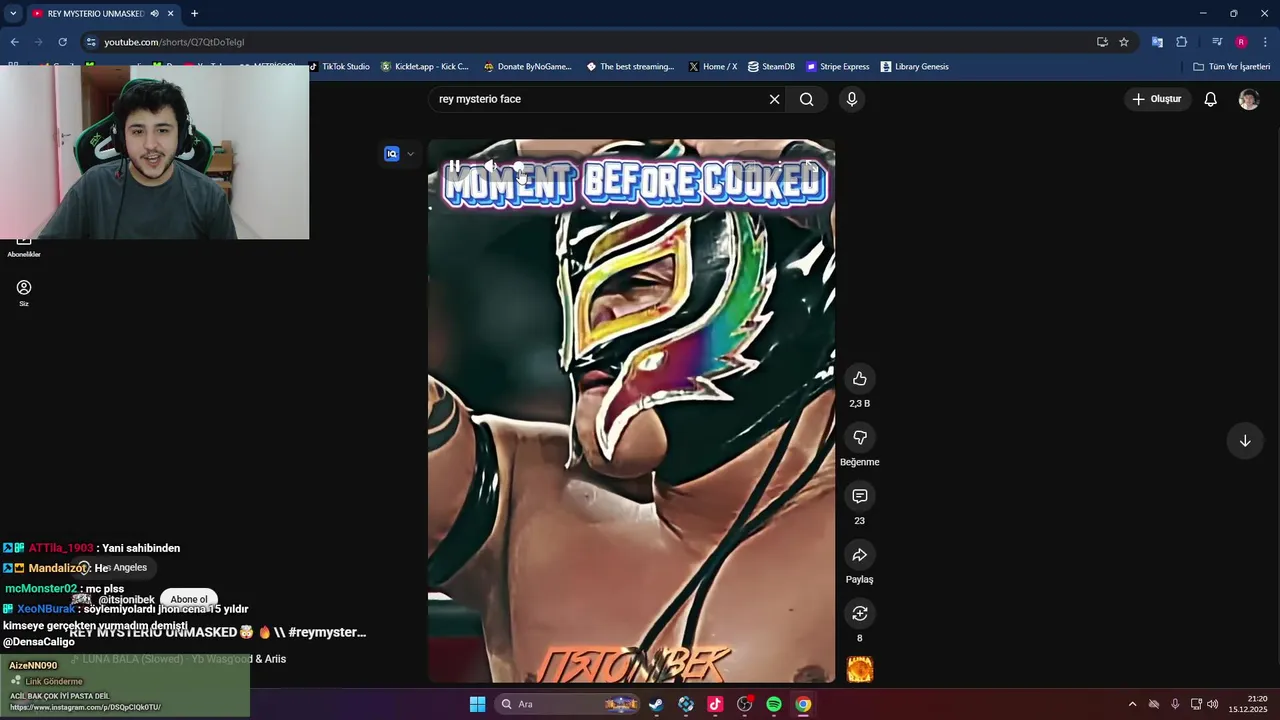
Task: Reload the current page
Action: (62, 42)
